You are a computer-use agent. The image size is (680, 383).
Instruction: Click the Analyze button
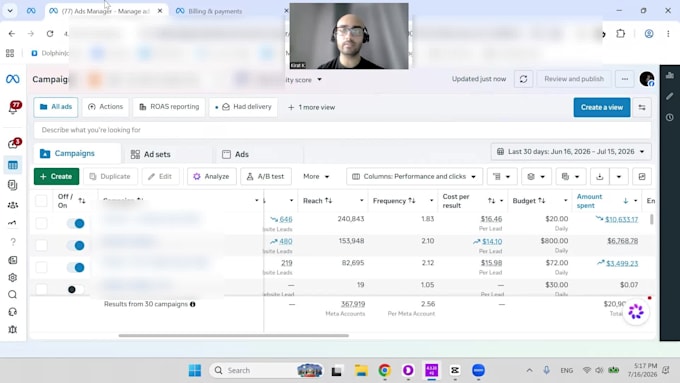click(x=211, y=177)
